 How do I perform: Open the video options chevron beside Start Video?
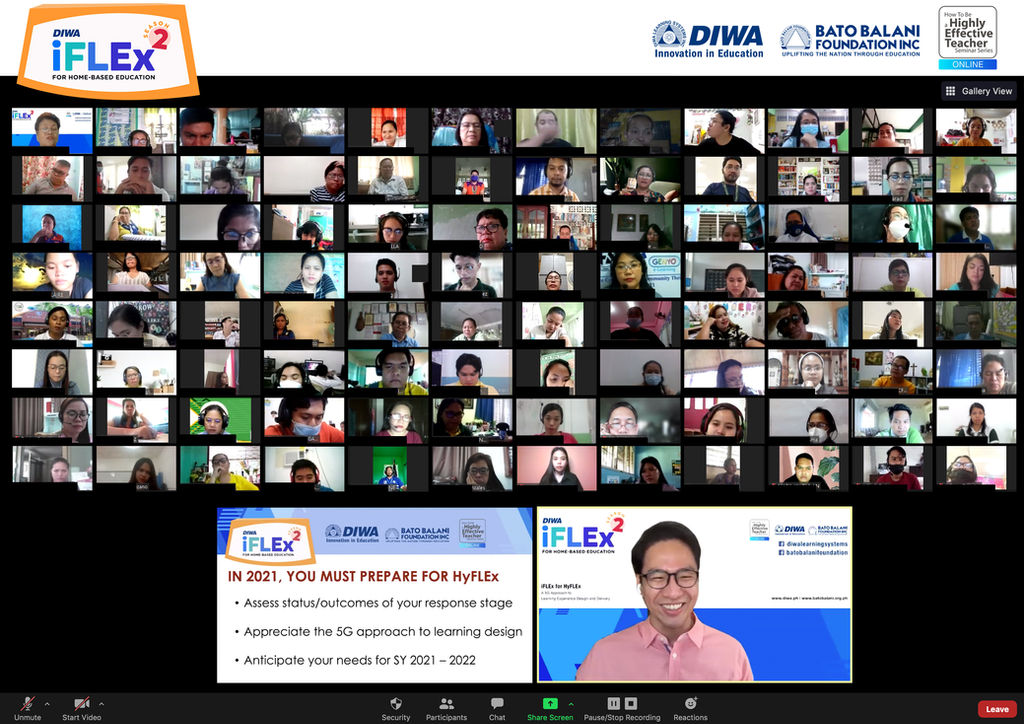[100, 703]
